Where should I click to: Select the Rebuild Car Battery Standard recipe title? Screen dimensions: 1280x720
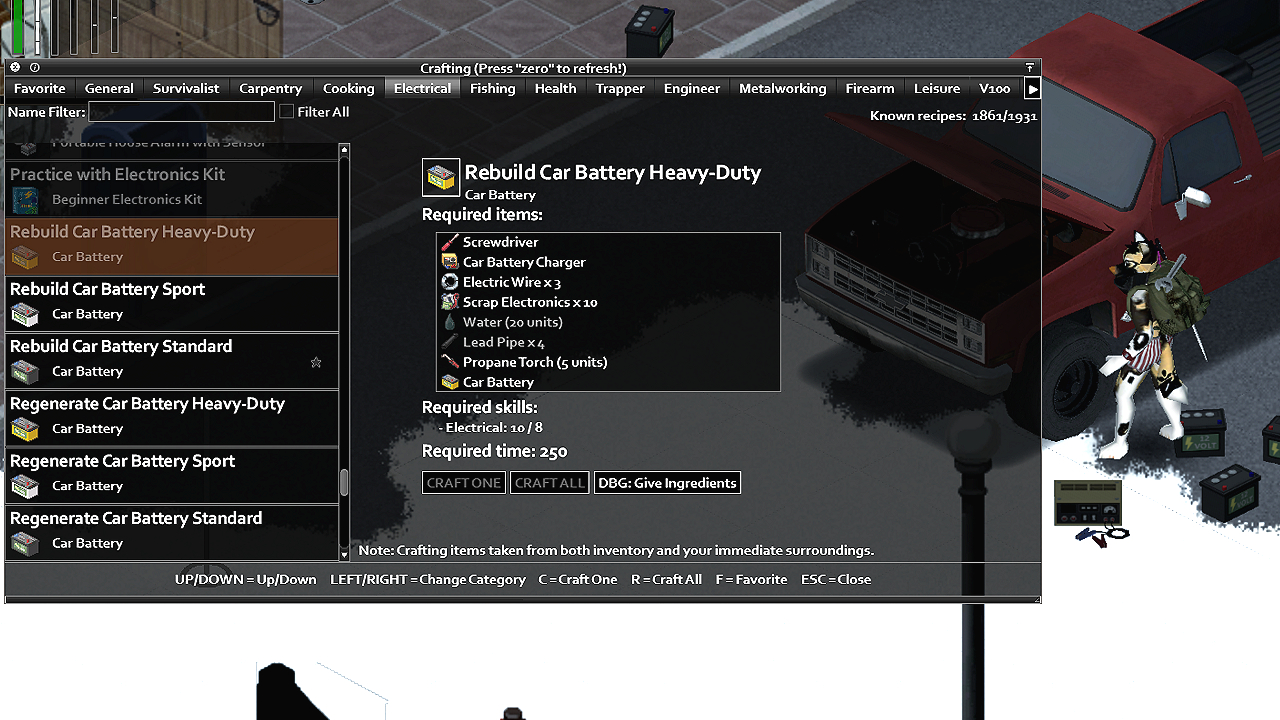point(121,346)
